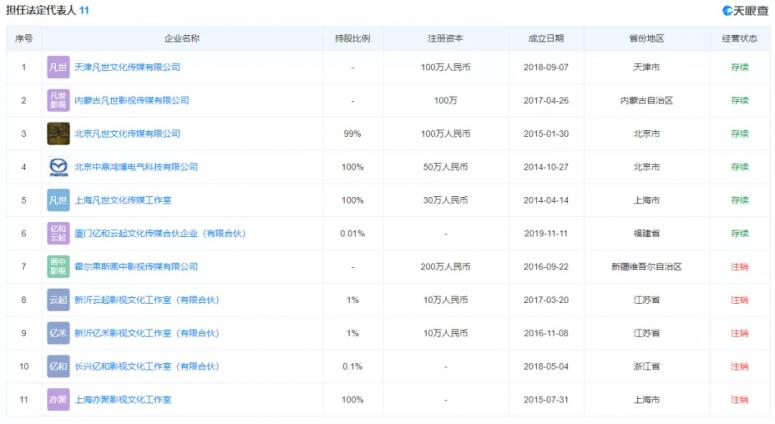Click the blue 凡世 logo for 上海凡世文化传媒工作室

click(58, 200)
